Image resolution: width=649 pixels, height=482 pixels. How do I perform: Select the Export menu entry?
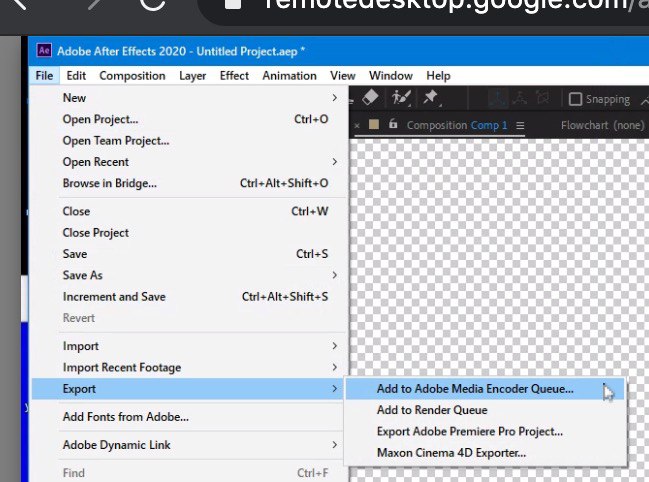[x=188, y=389]
